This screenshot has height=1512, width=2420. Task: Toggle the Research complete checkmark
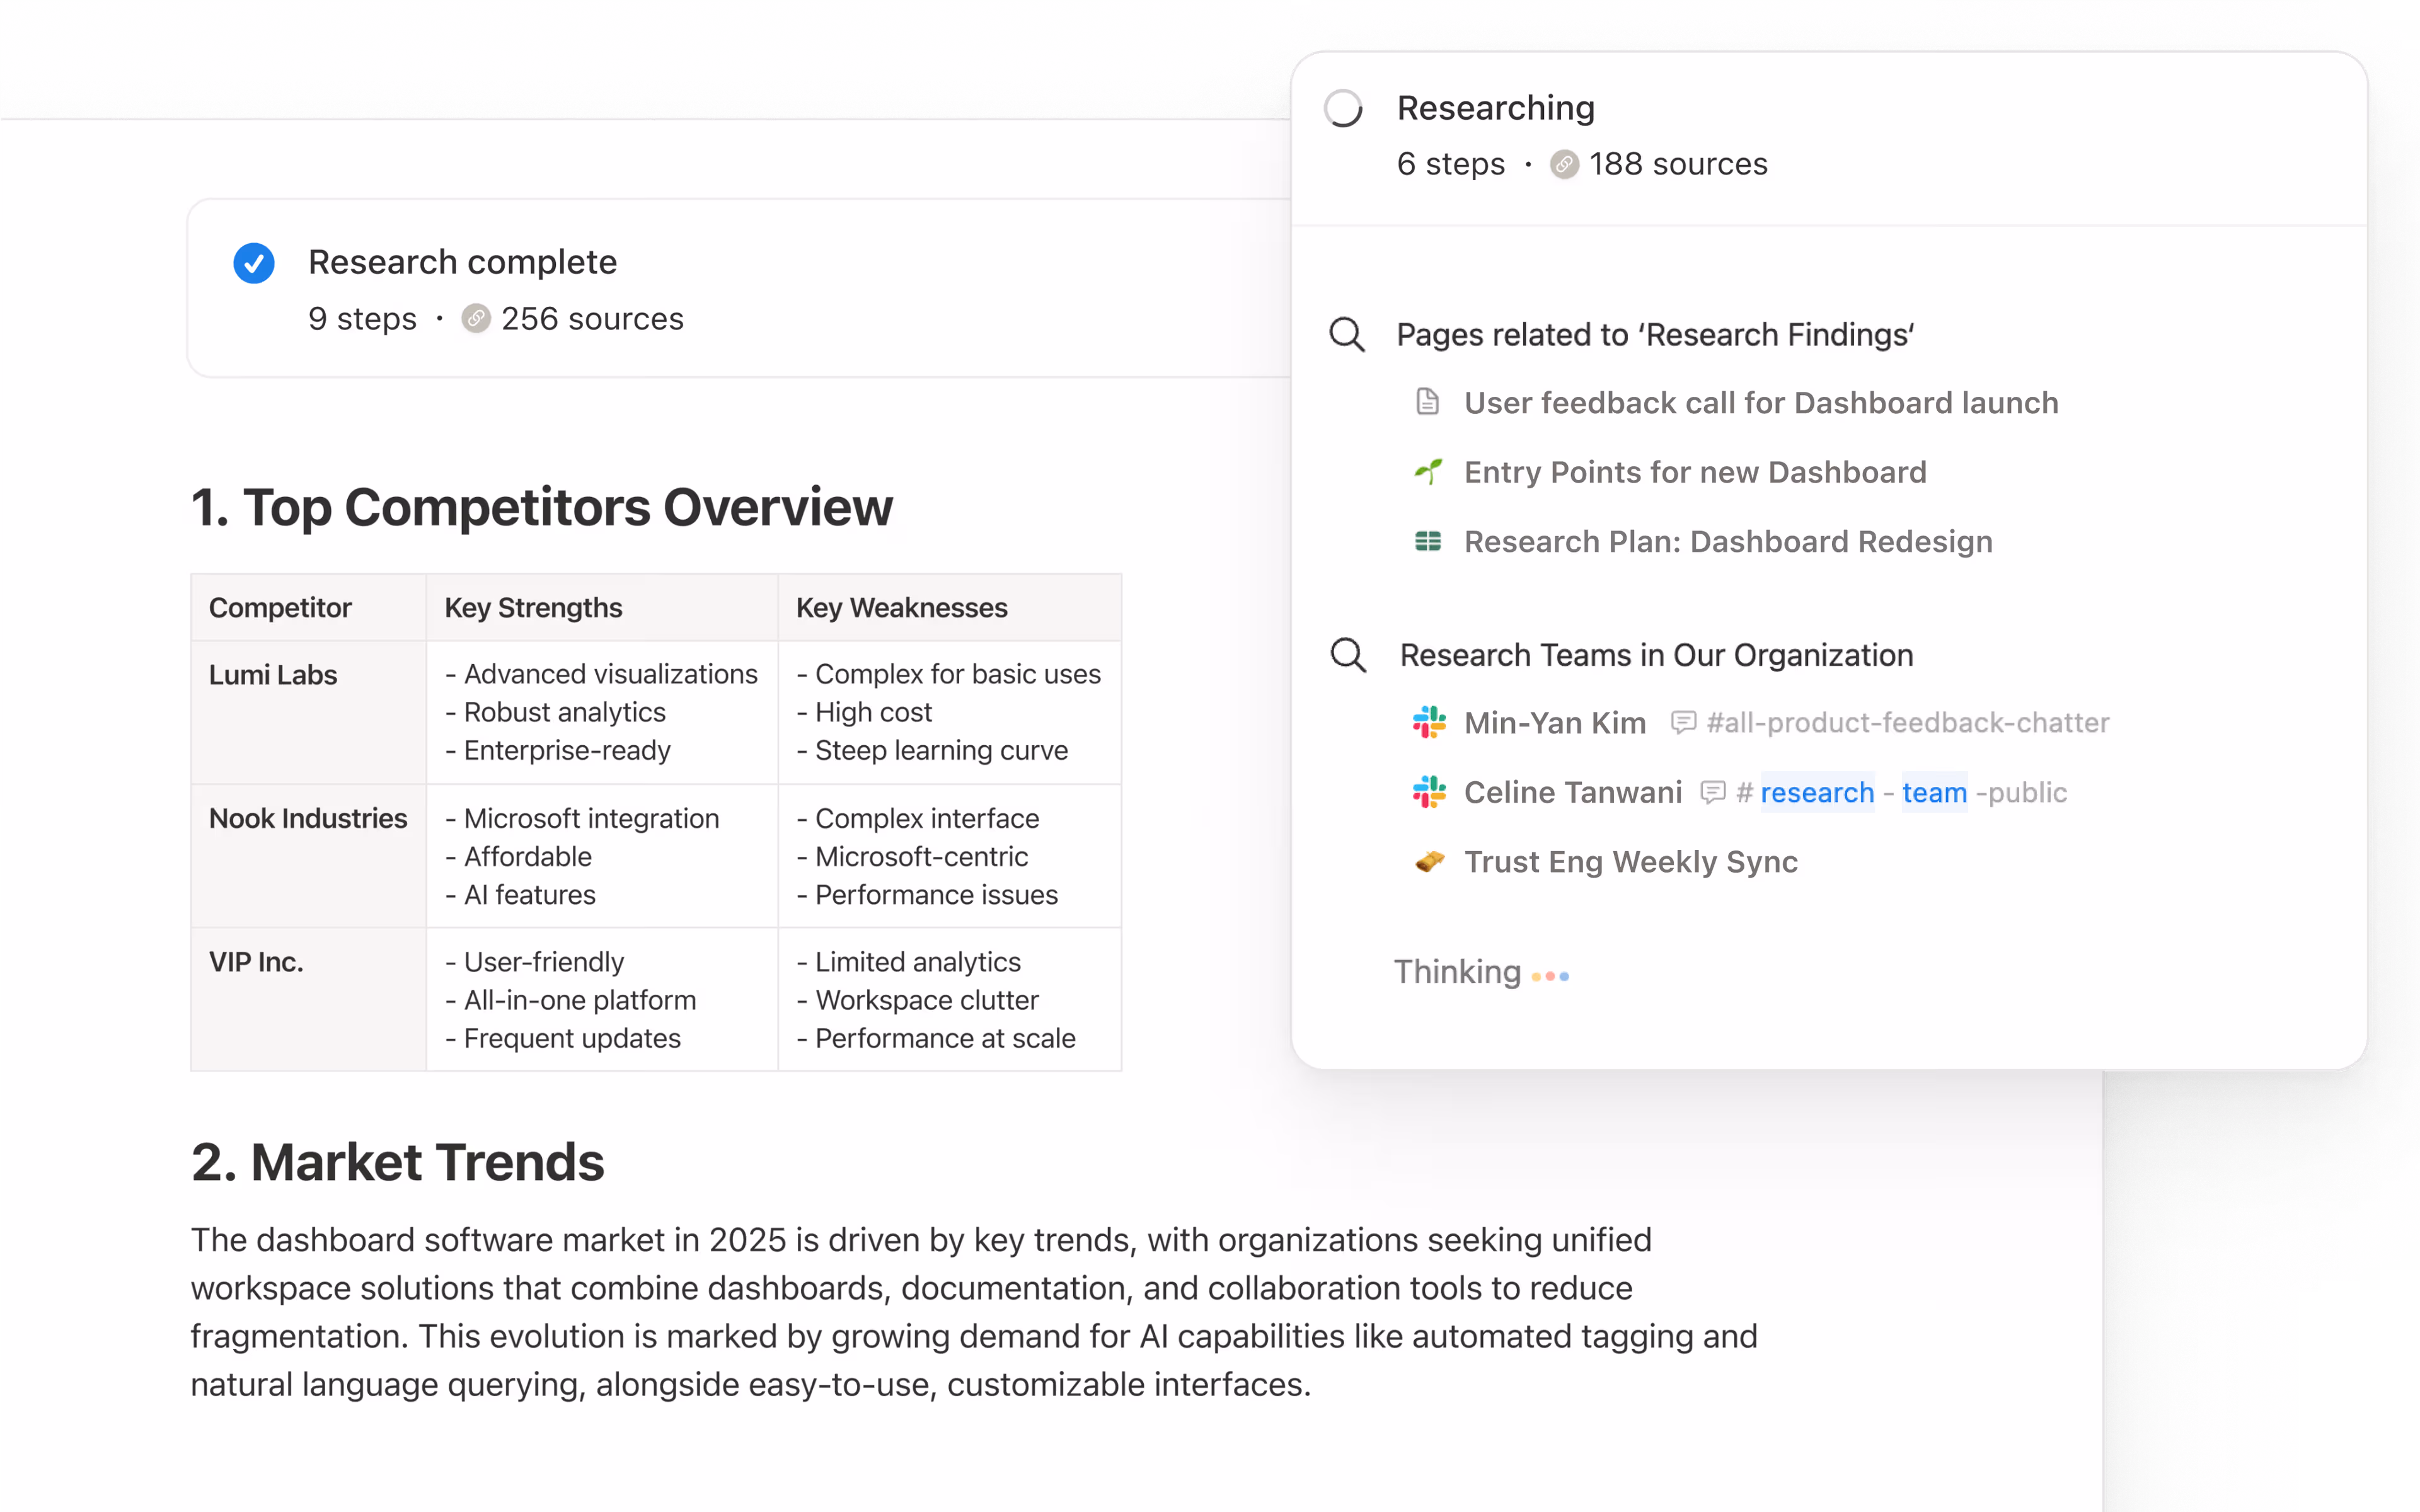click(254, 262)
